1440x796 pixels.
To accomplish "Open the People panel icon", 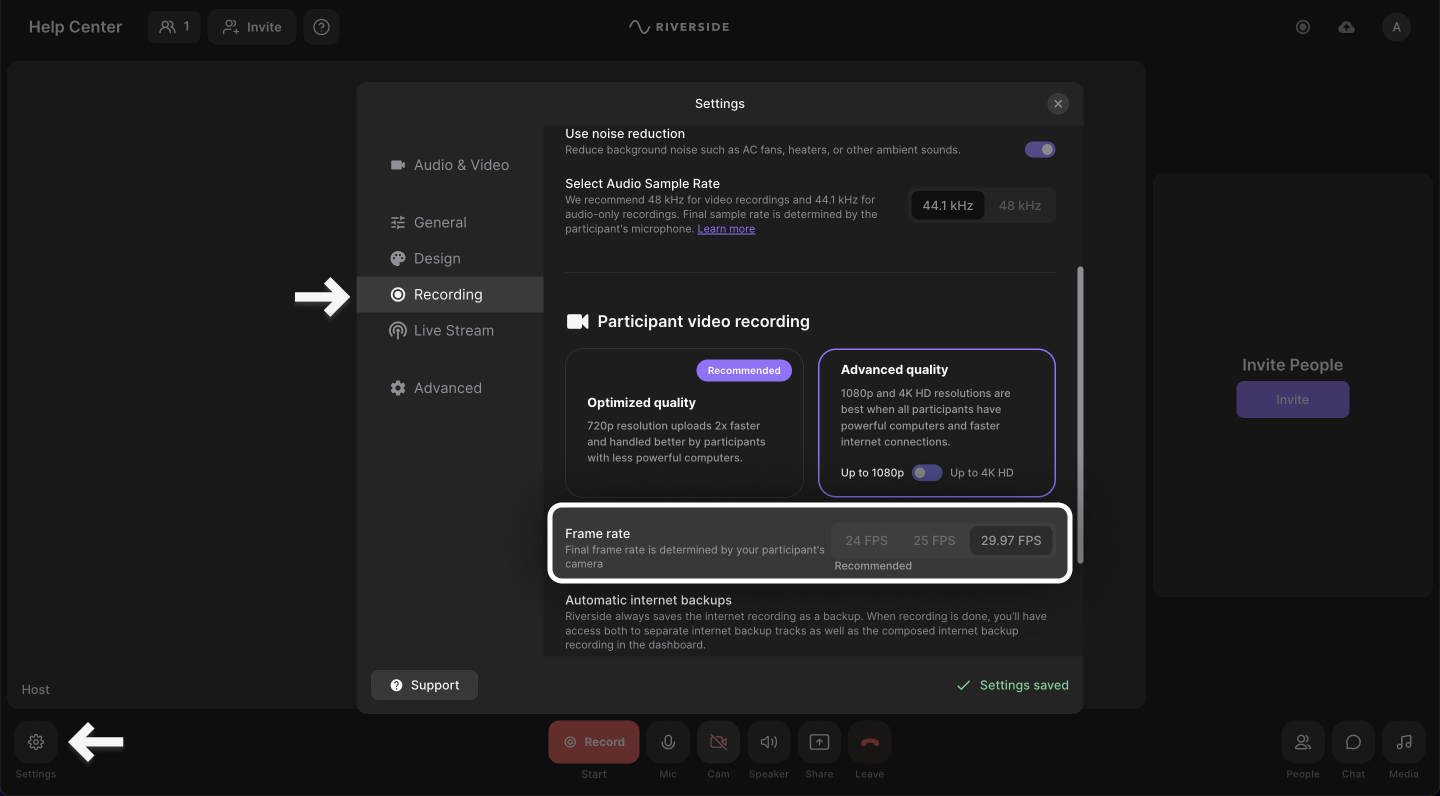I will (1303, 742).
